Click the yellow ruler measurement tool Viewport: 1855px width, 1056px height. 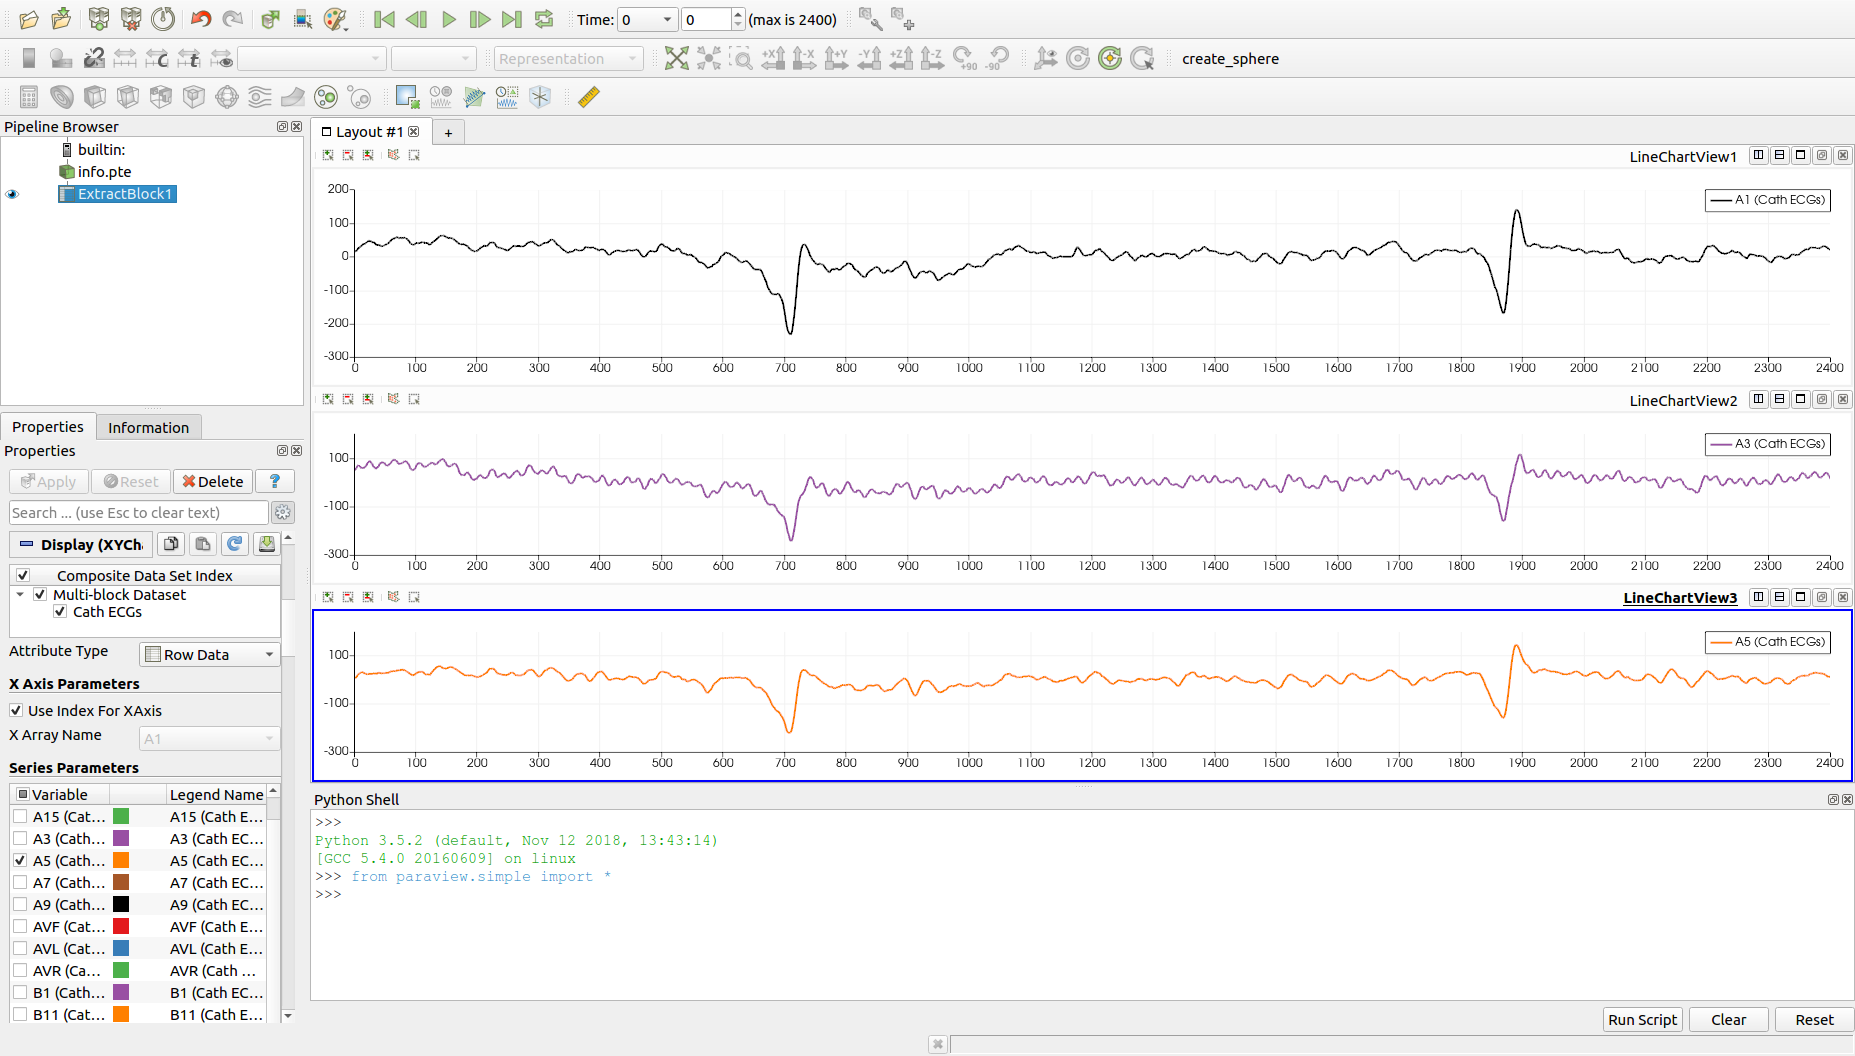[589, 97]
